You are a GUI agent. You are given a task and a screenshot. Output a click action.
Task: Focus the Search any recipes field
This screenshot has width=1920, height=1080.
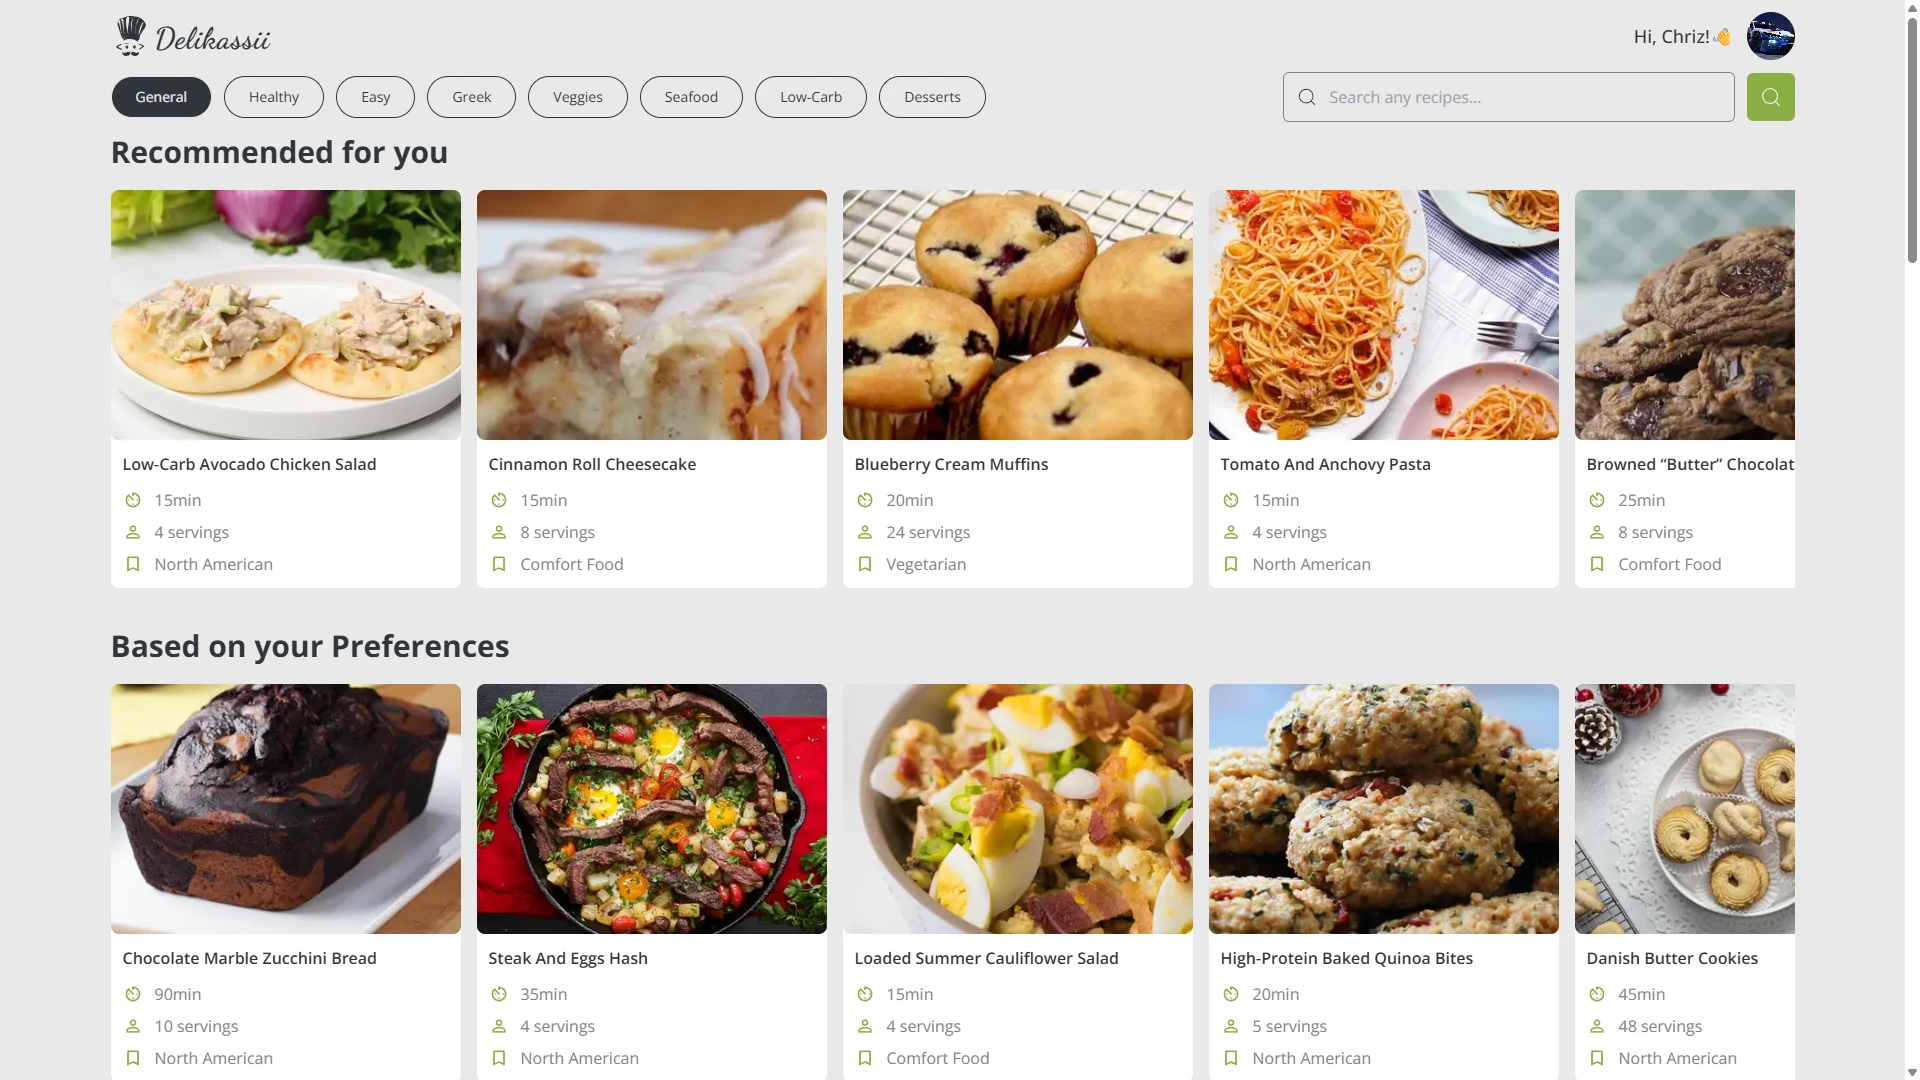tap(1508, 97)
